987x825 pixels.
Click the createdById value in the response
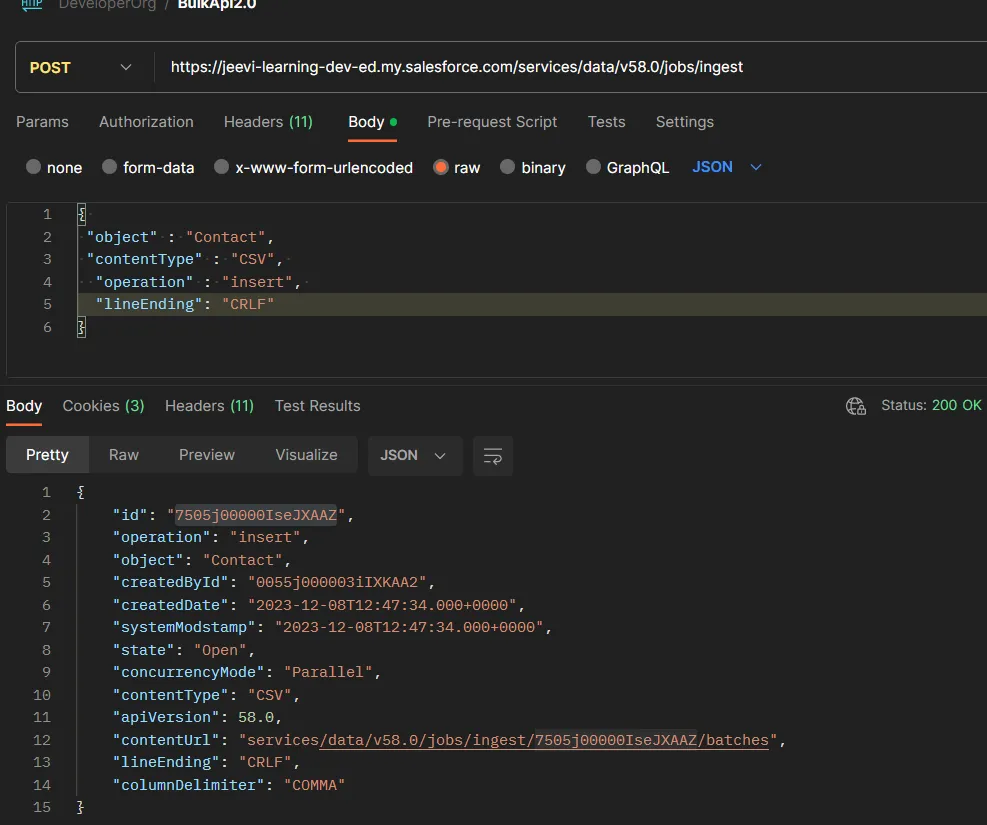pyautogui.click(x=337, y=582)
